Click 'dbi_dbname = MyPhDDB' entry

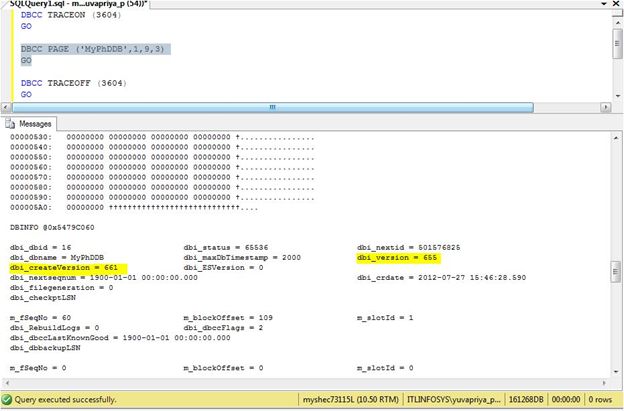point(57,257)
